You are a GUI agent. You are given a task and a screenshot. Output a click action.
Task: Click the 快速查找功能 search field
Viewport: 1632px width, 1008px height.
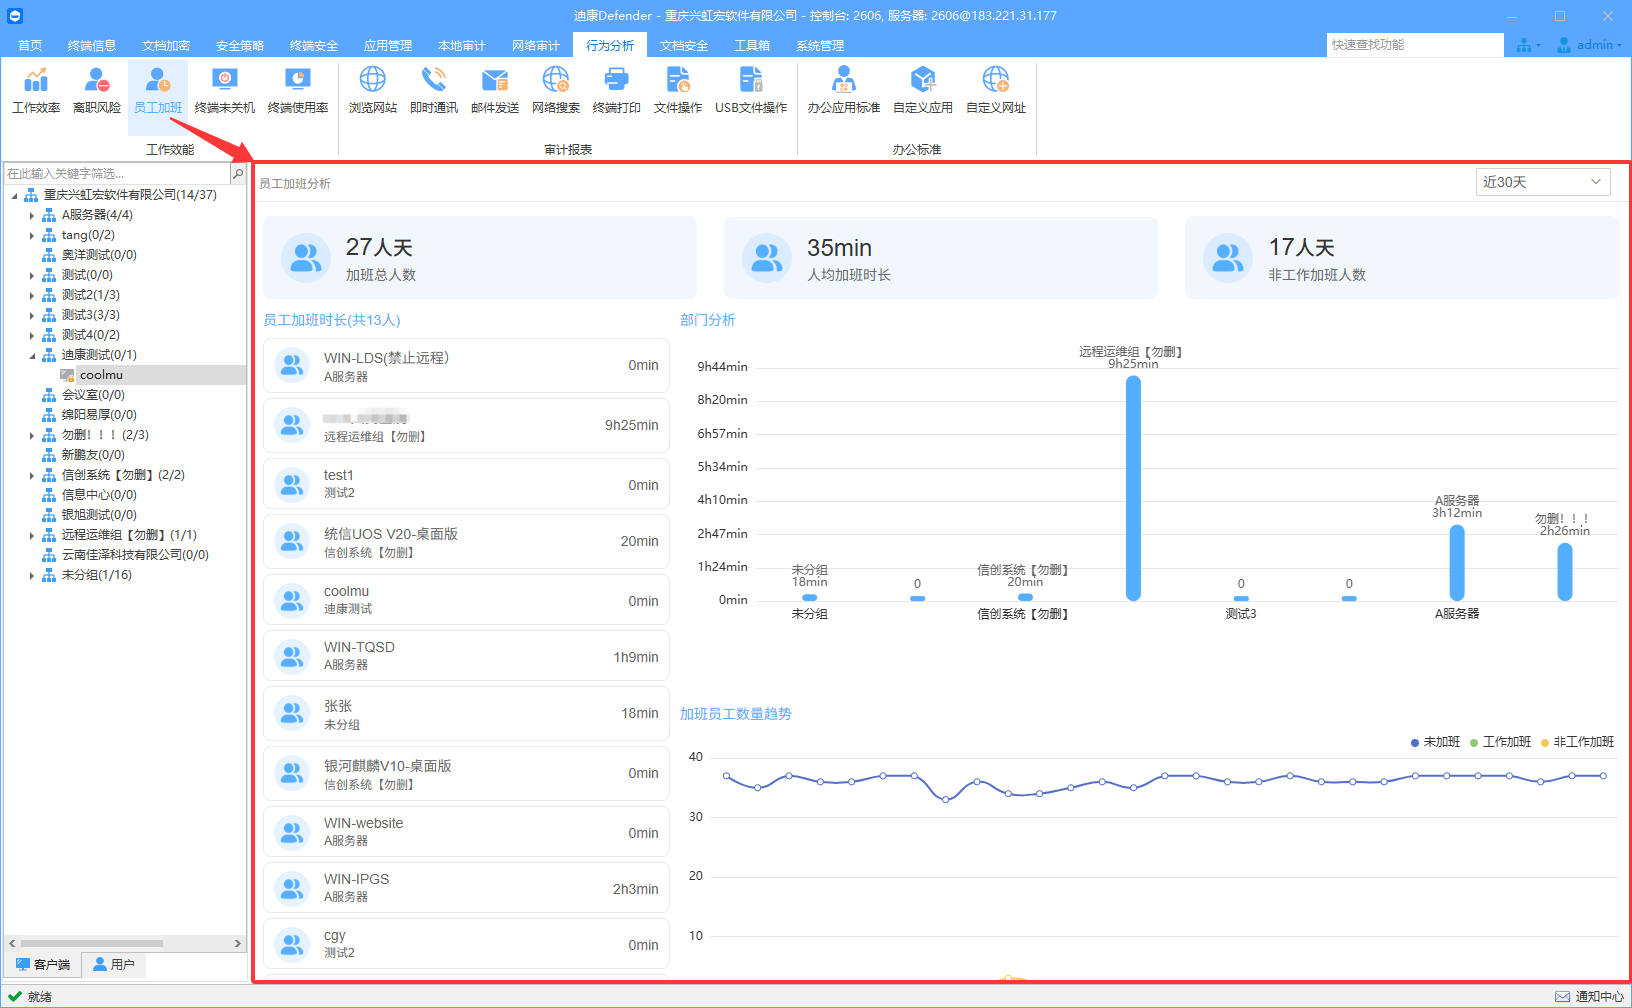click(1415, 45)
